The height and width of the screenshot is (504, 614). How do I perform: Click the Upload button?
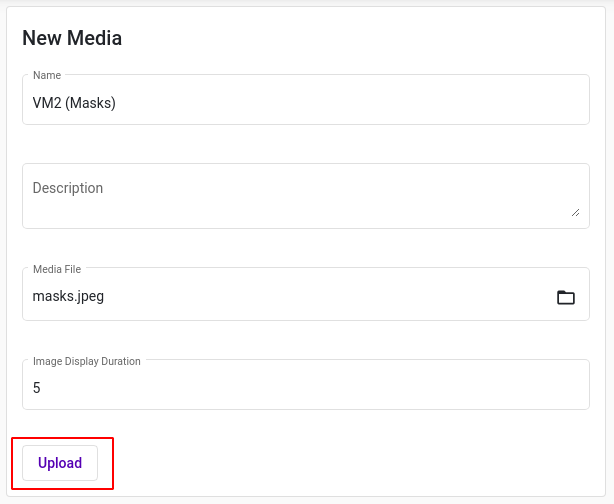point(60,463)
